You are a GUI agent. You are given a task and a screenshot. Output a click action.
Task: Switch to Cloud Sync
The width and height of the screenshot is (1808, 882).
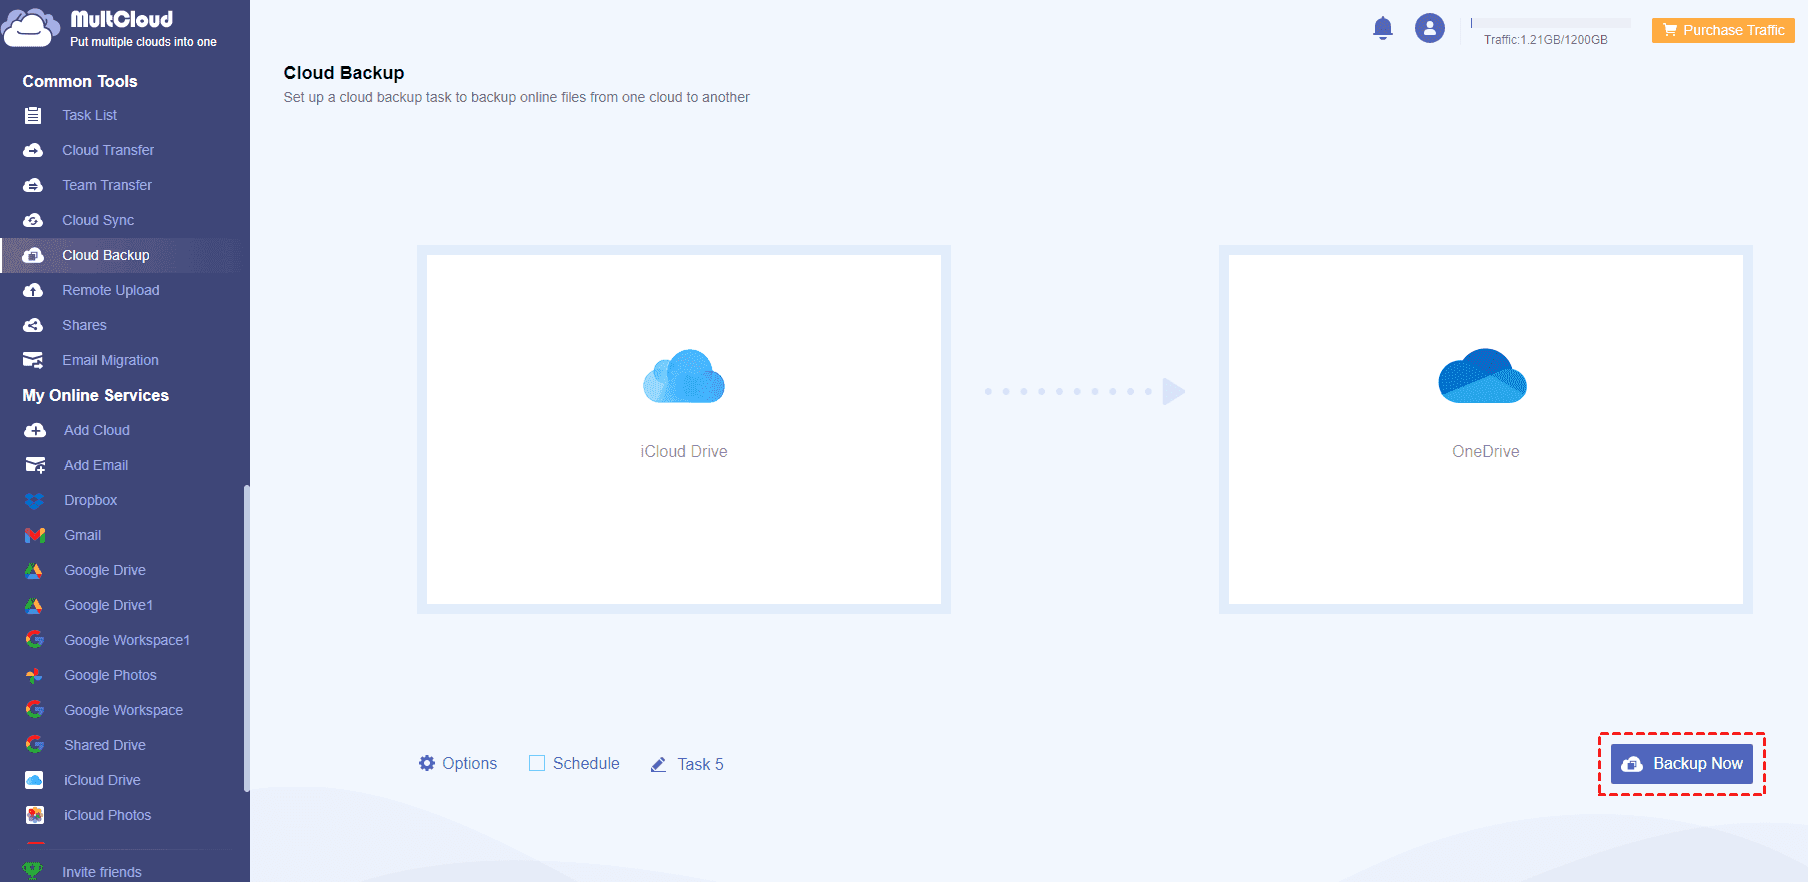(x=98, y=220)
